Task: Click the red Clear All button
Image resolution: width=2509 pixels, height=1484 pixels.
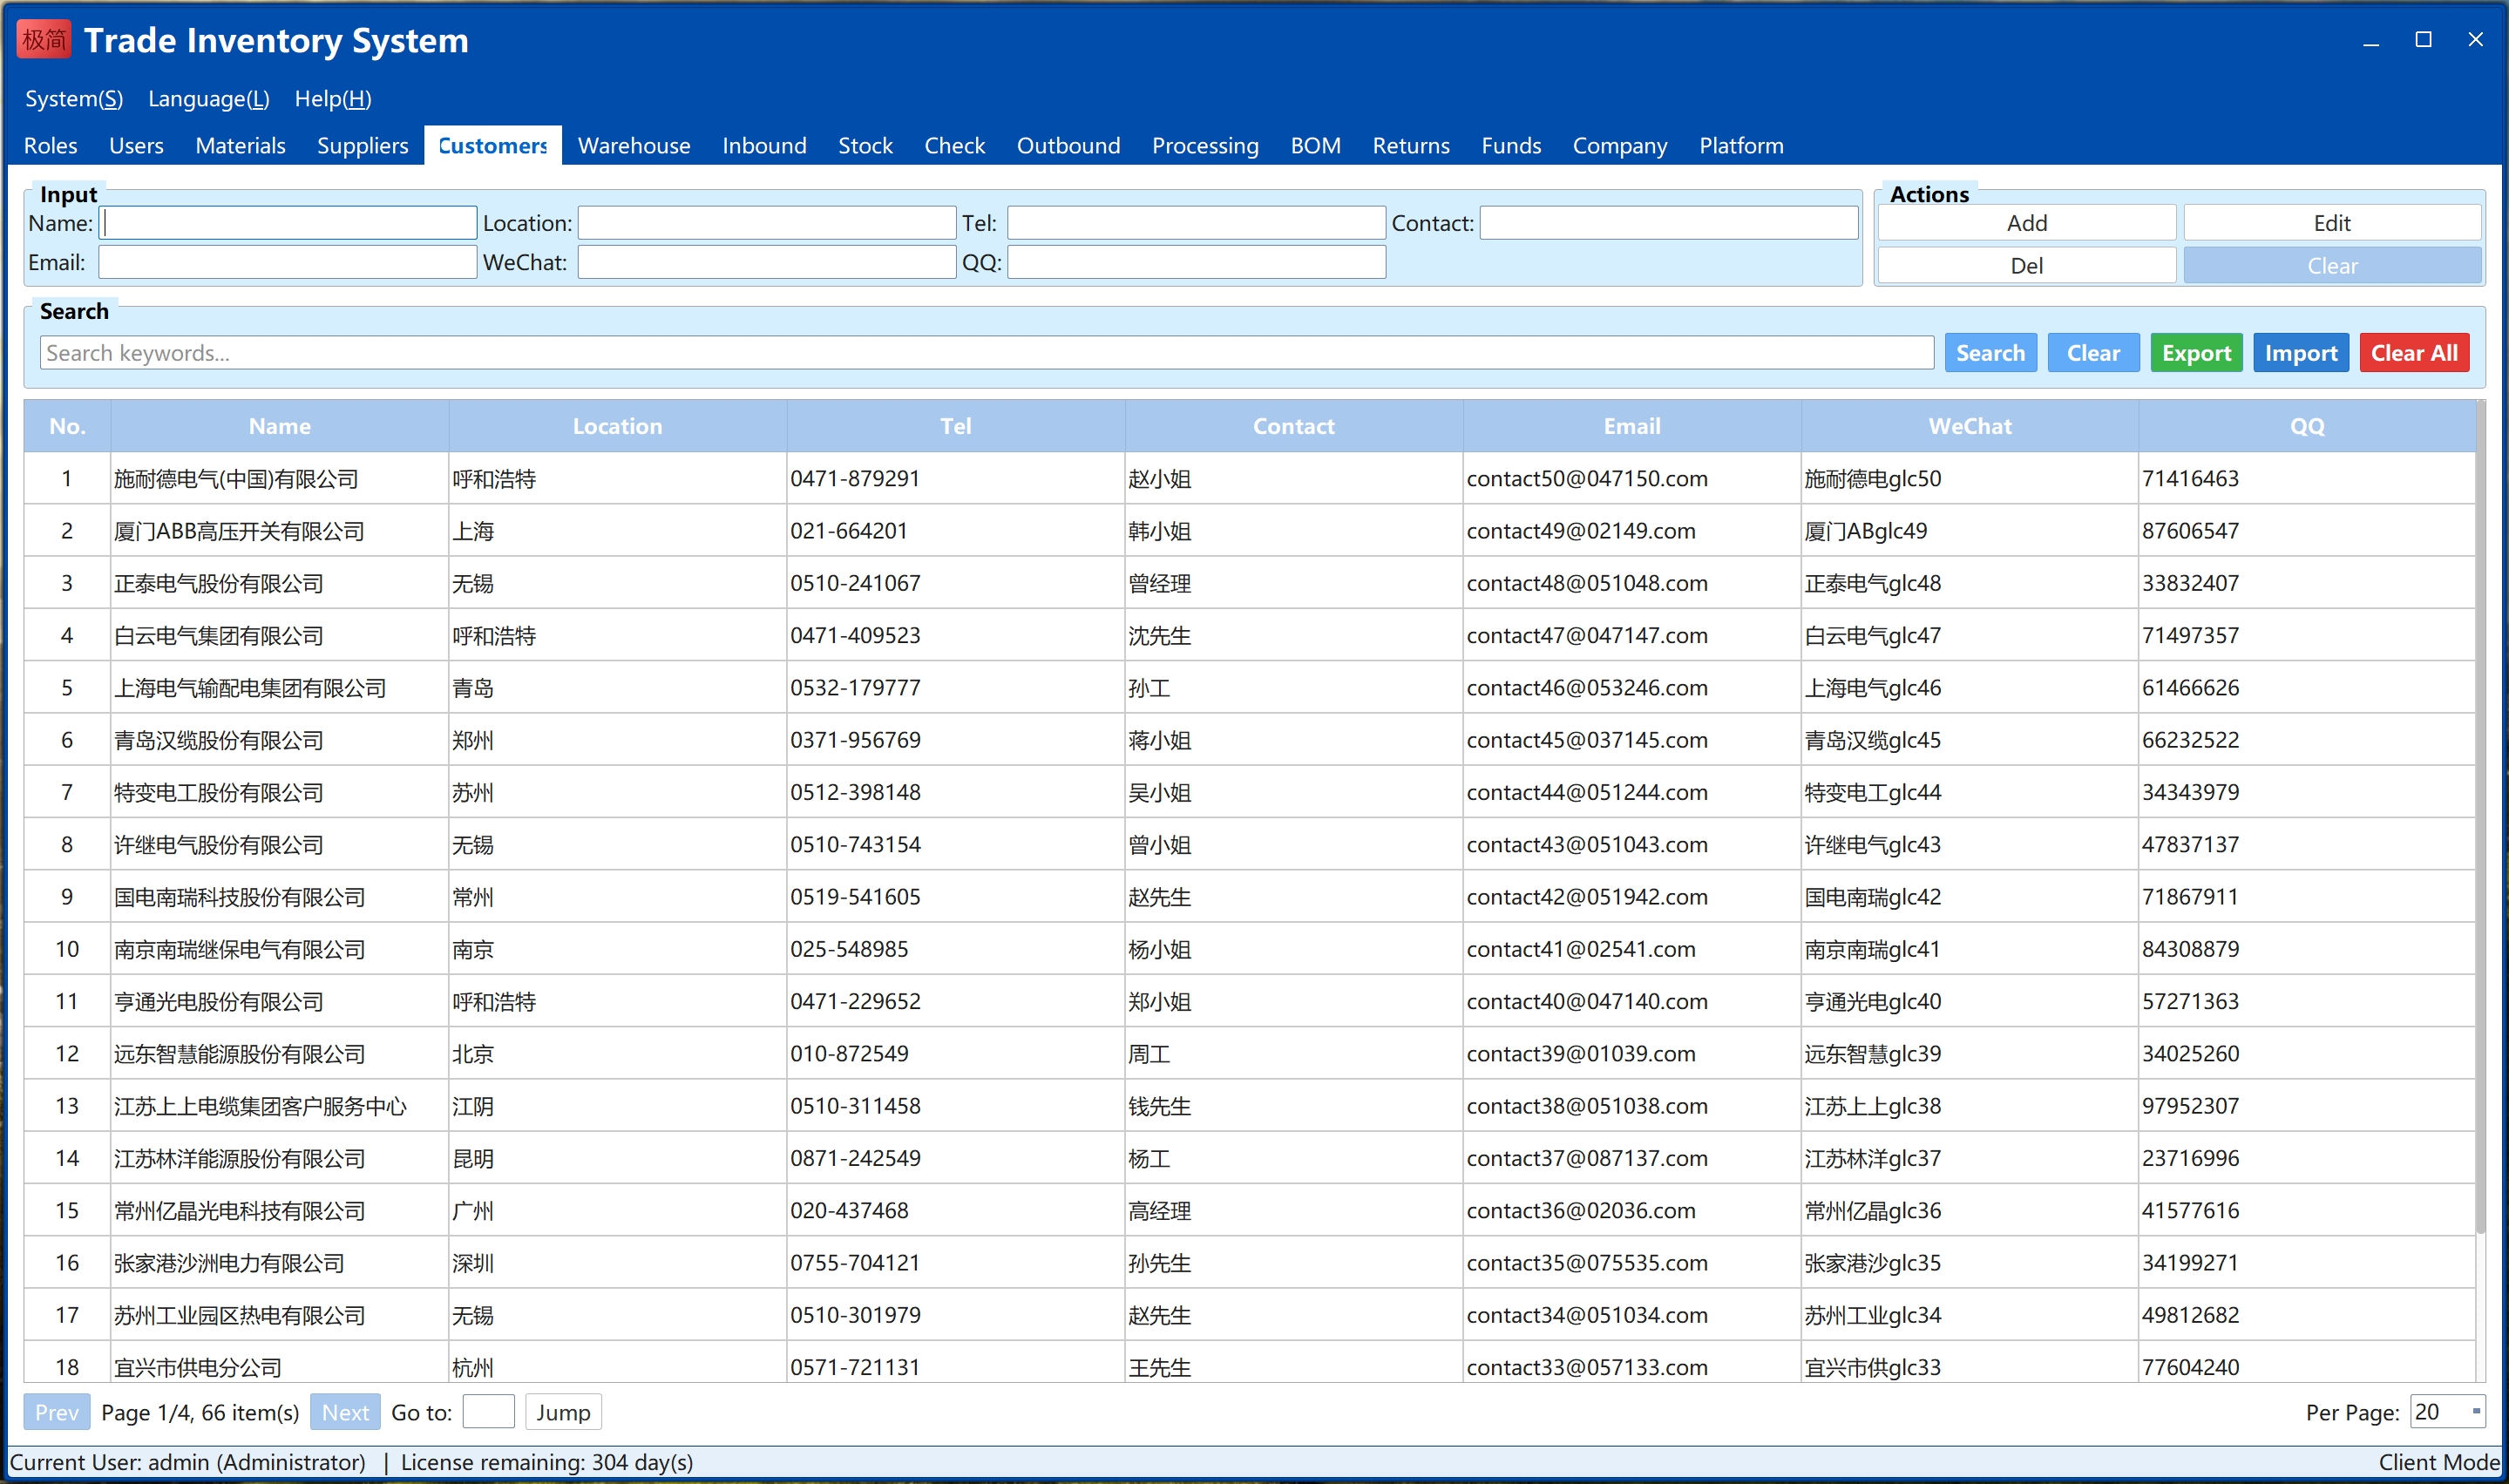Action: (x=2414, y=353)
